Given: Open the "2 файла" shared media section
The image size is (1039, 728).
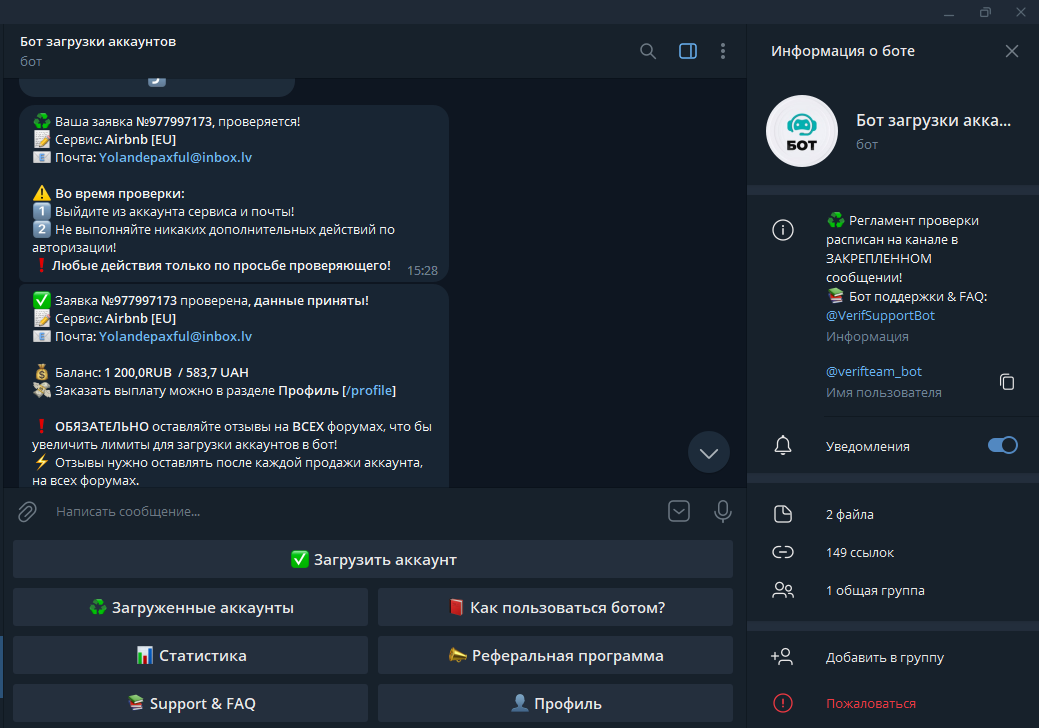Looking at the screenshot, I should (x=849, y=514).
